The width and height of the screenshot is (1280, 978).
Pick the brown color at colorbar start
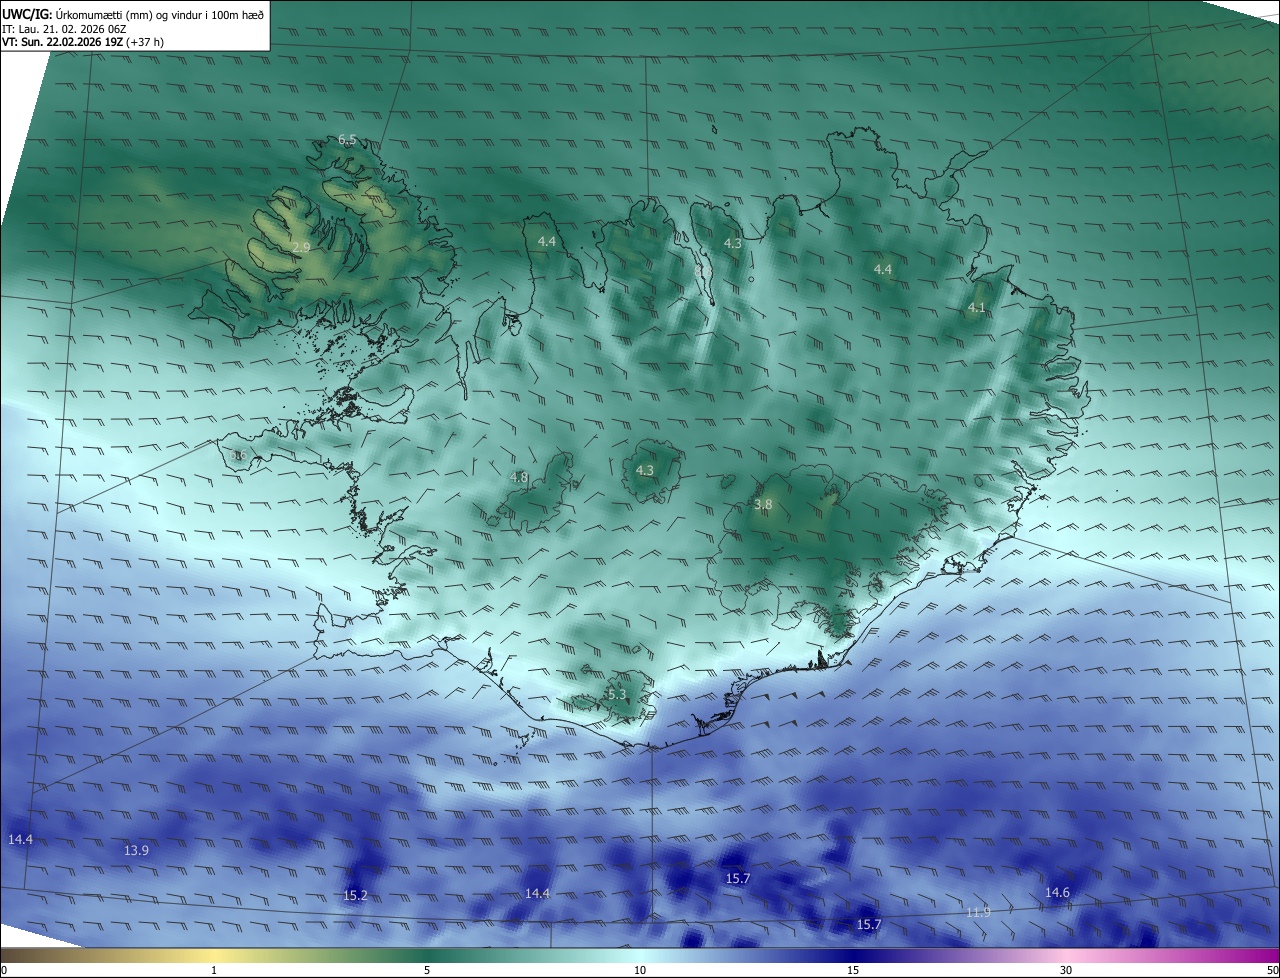point(8,955)
